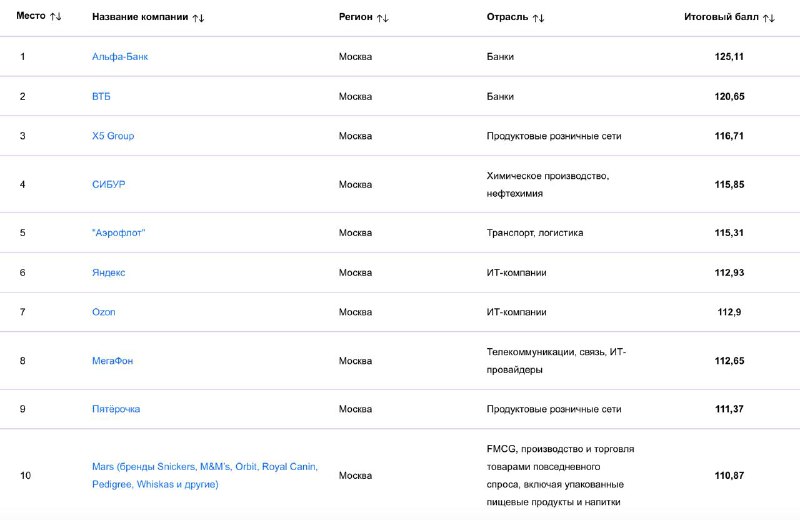Select the score 125,11 cell

[730, 57]
